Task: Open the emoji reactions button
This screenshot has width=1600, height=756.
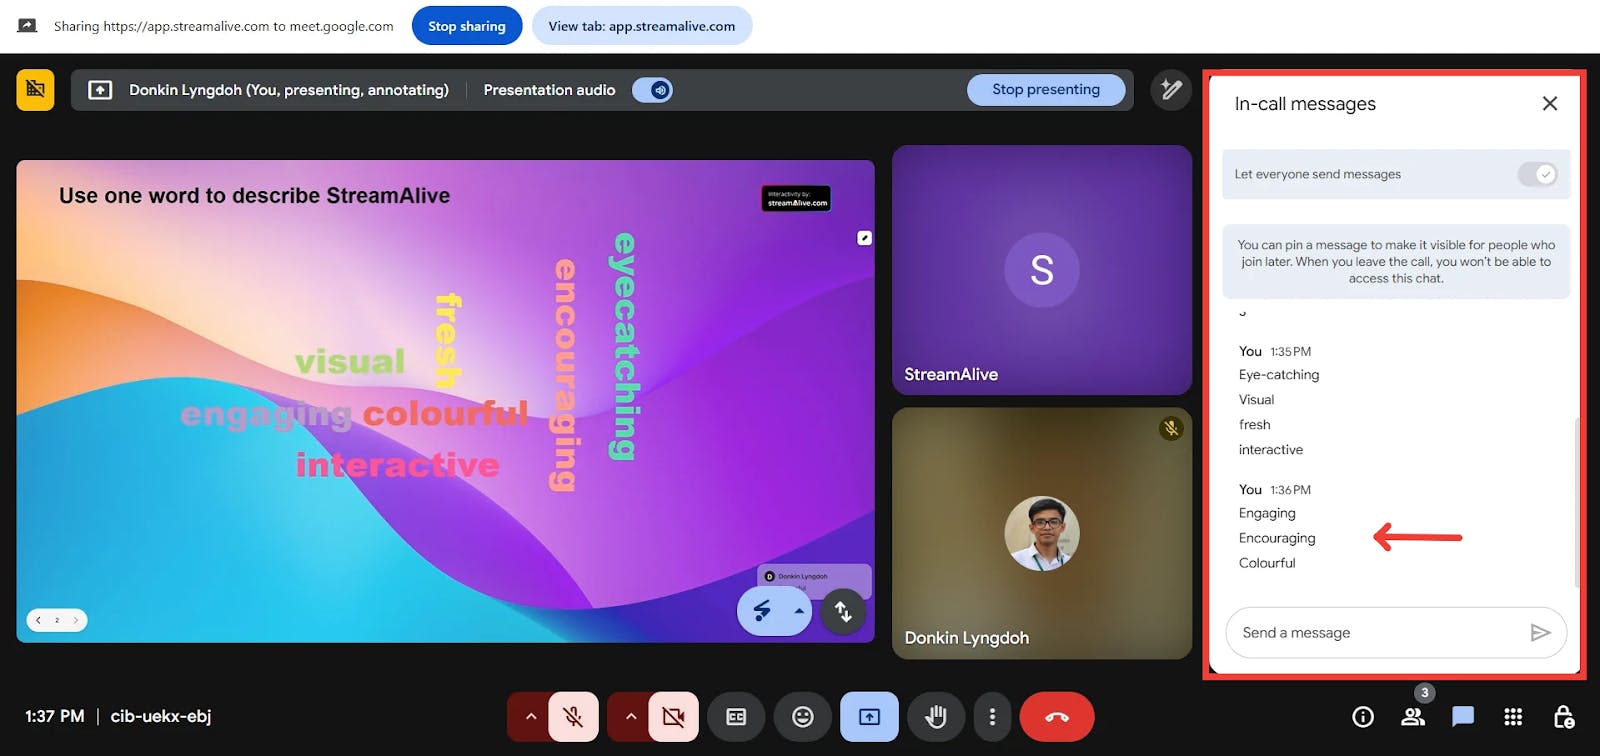Action: (803, 717)
